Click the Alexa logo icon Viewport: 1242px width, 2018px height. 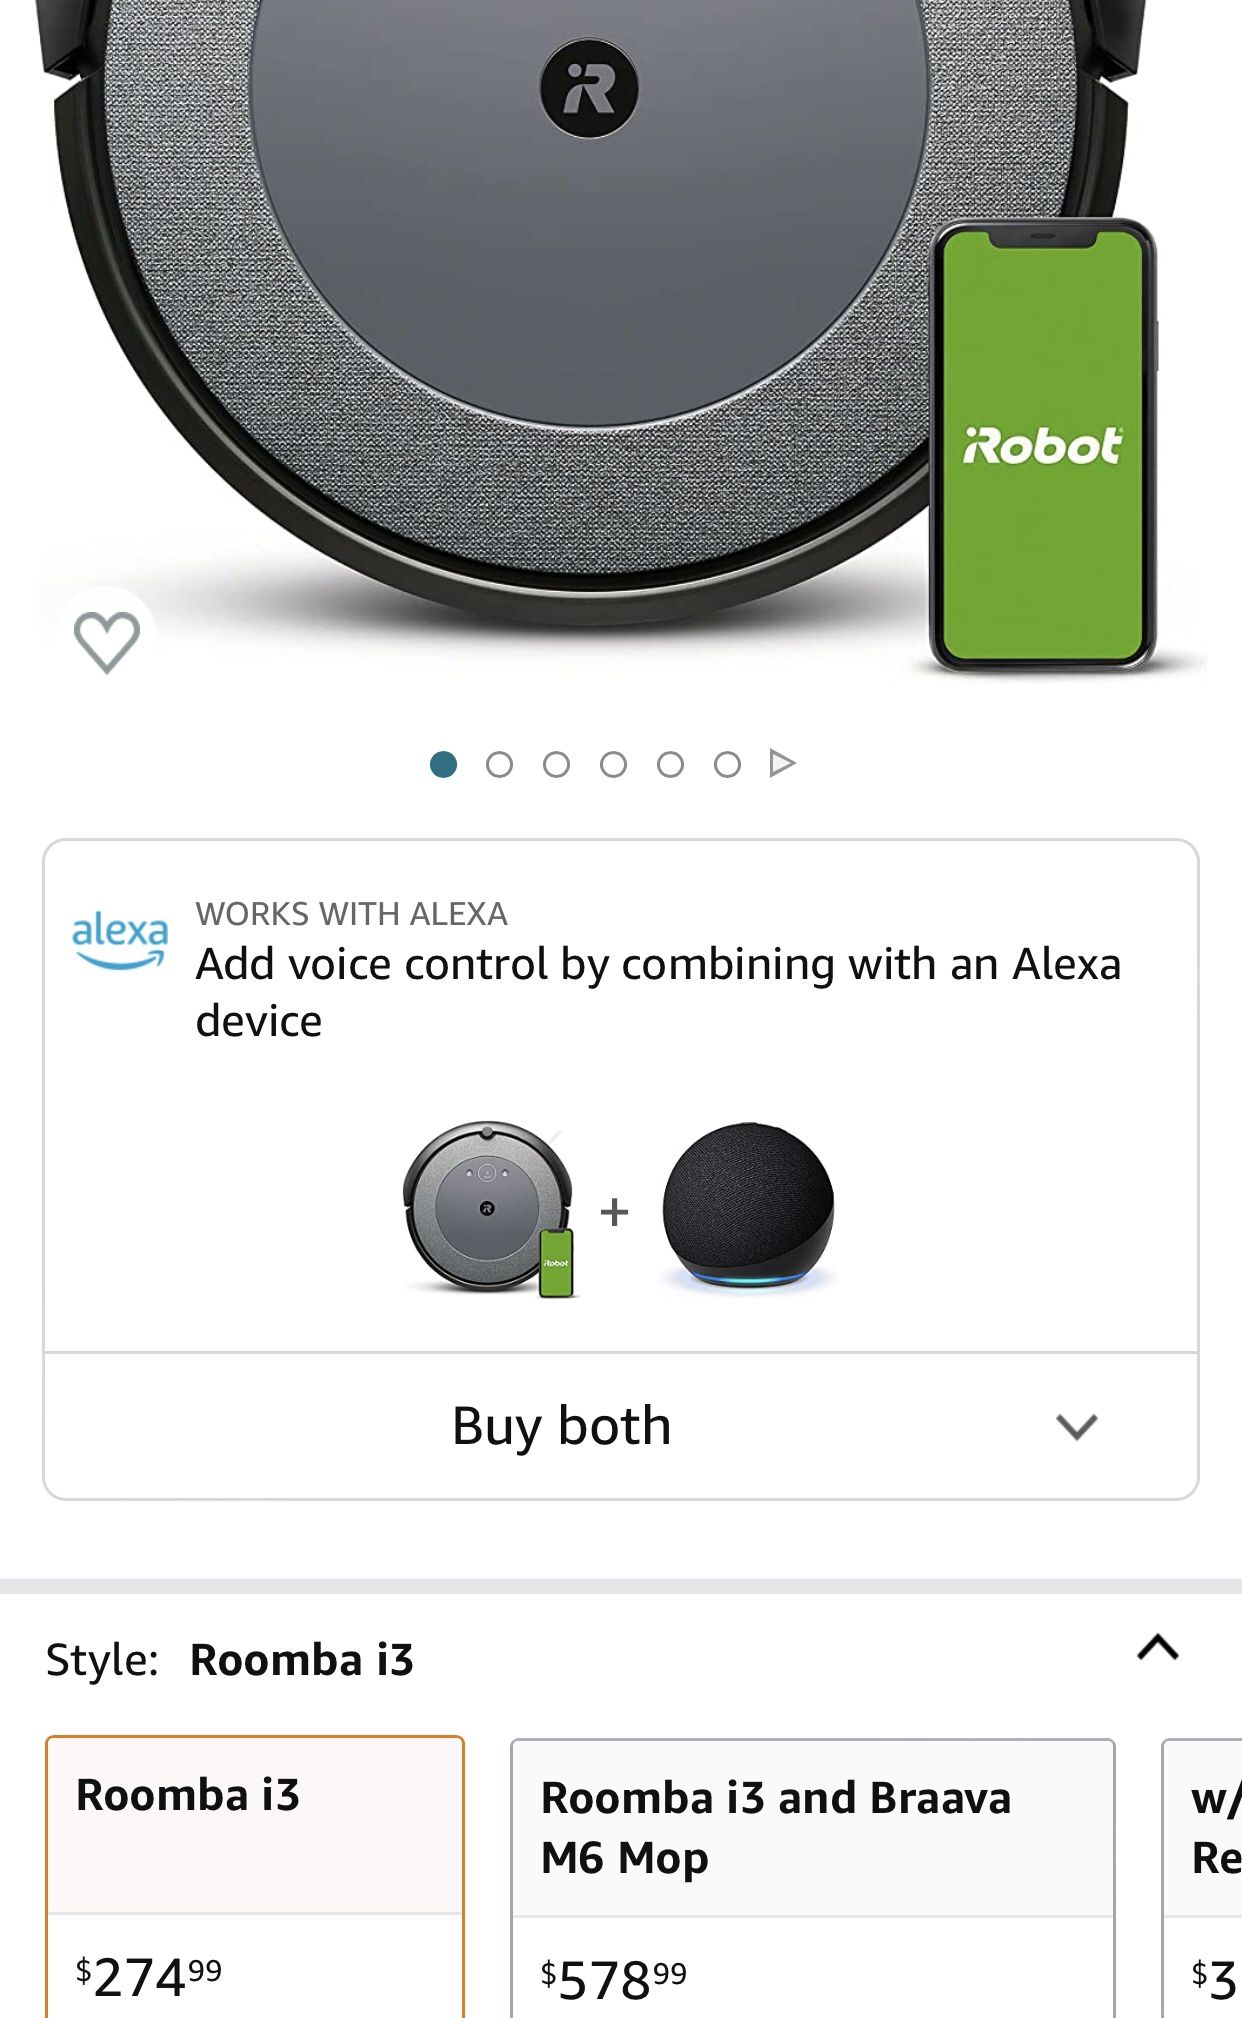120,939
